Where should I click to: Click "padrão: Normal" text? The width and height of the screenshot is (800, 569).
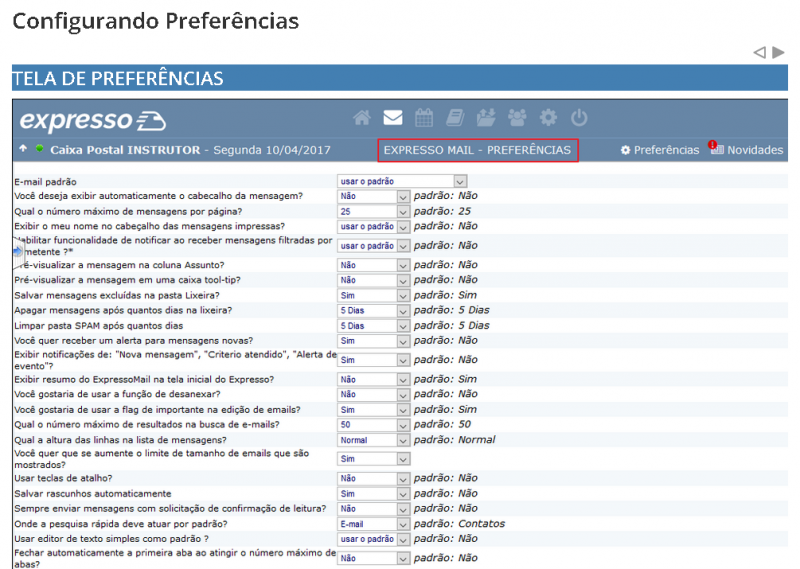454,439
